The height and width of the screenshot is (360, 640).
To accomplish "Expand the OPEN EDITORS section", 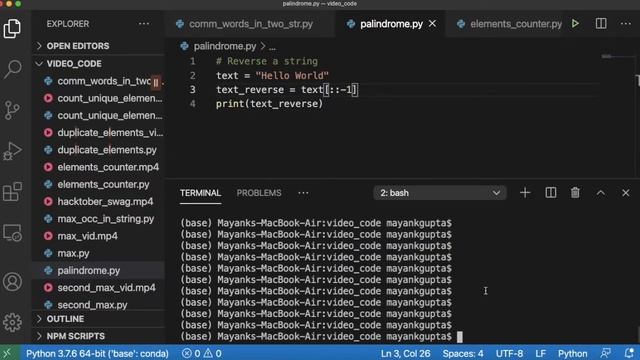I will [98, 46].
